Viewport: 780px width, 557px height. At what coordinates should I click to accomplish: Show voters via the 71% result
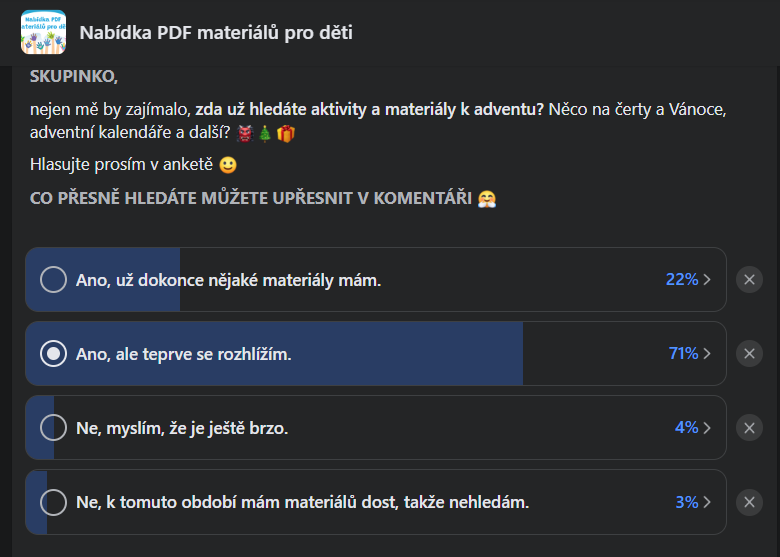(x=683, y=354)
